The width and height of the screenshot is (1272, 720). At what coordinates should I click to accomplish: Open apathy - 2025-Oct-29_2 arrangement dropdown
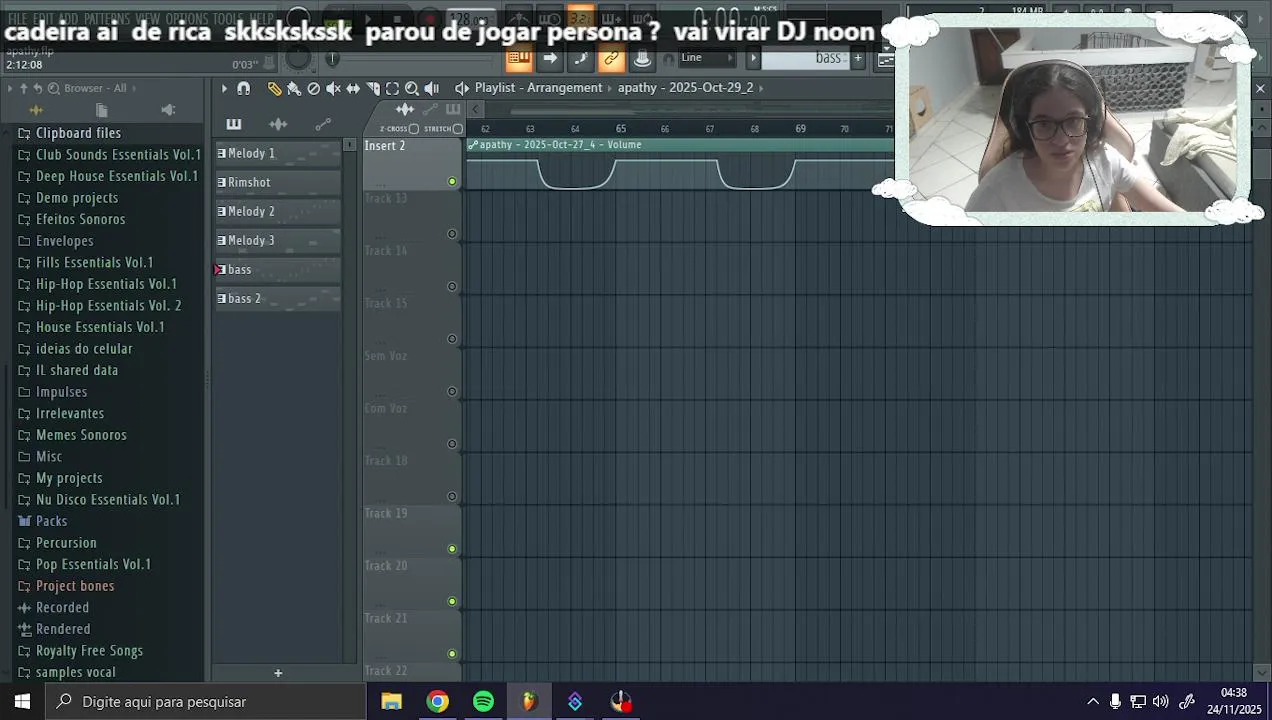click(685, 88)
